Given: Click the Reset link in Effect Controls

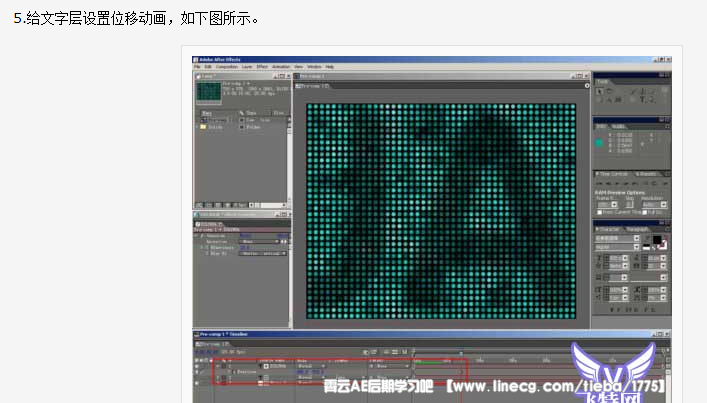Looking at the screenshot, I should (245, 236).
